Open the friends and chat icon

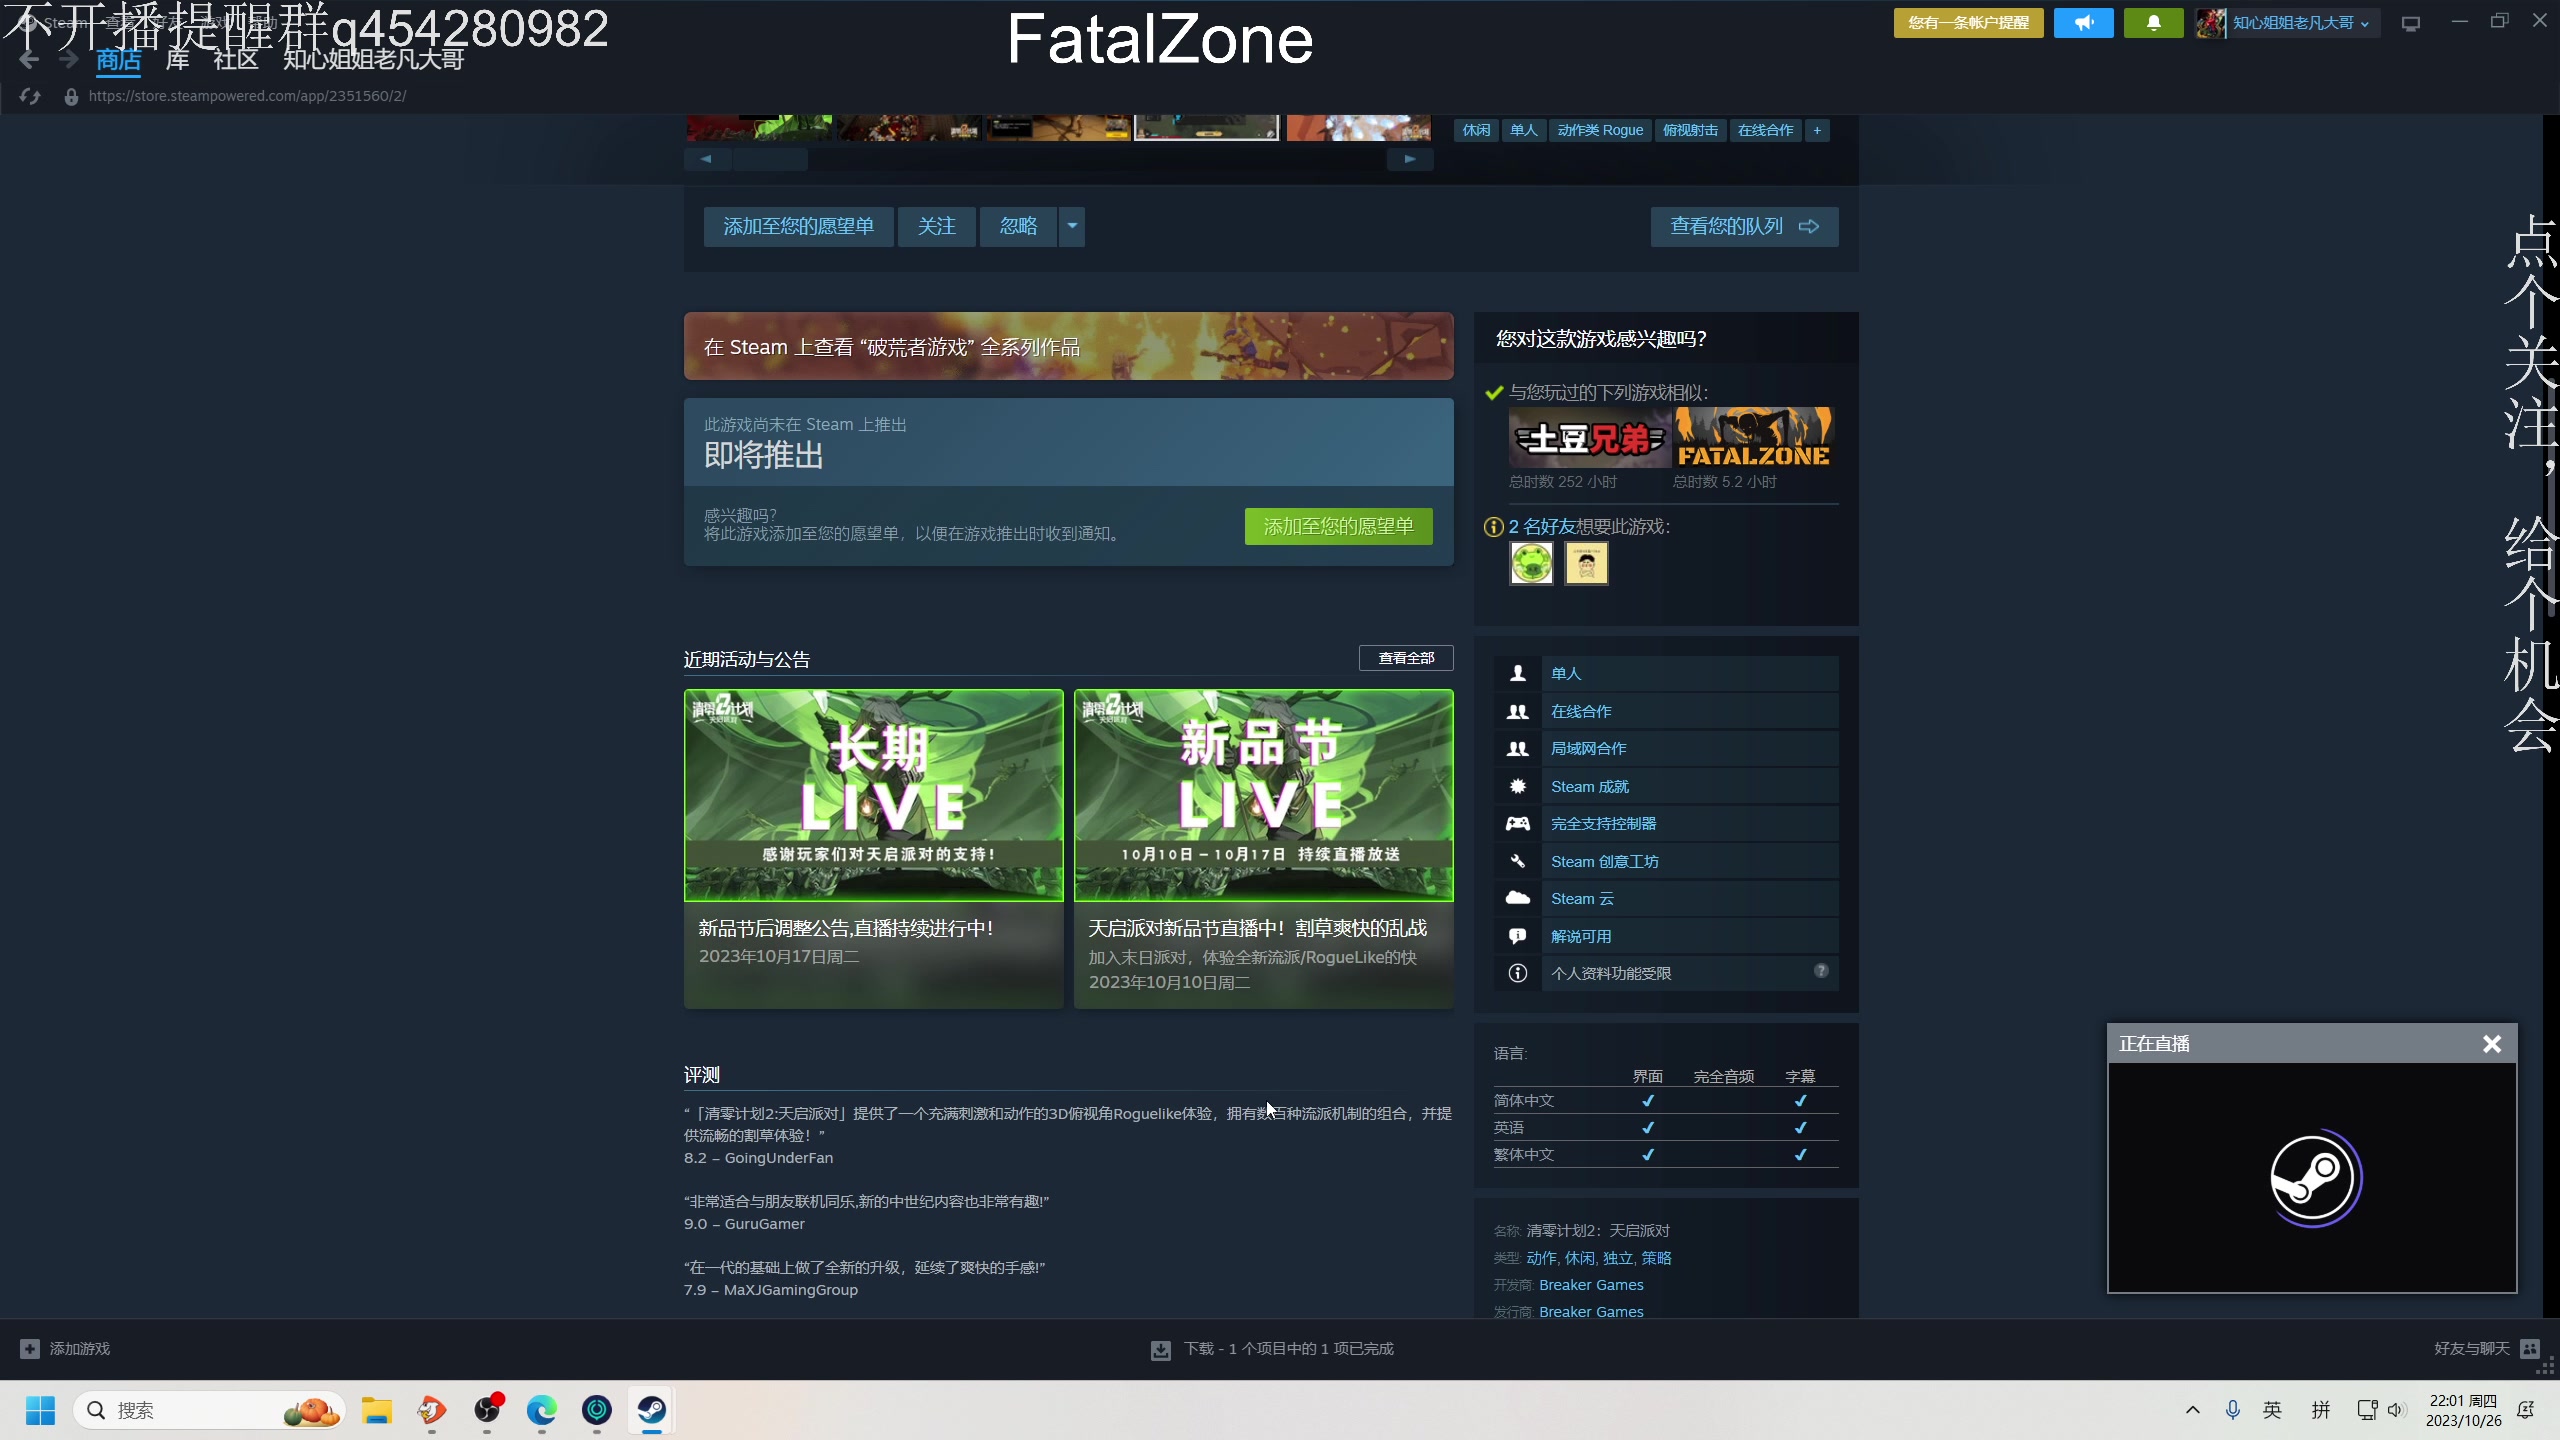coord(2530,1349)
